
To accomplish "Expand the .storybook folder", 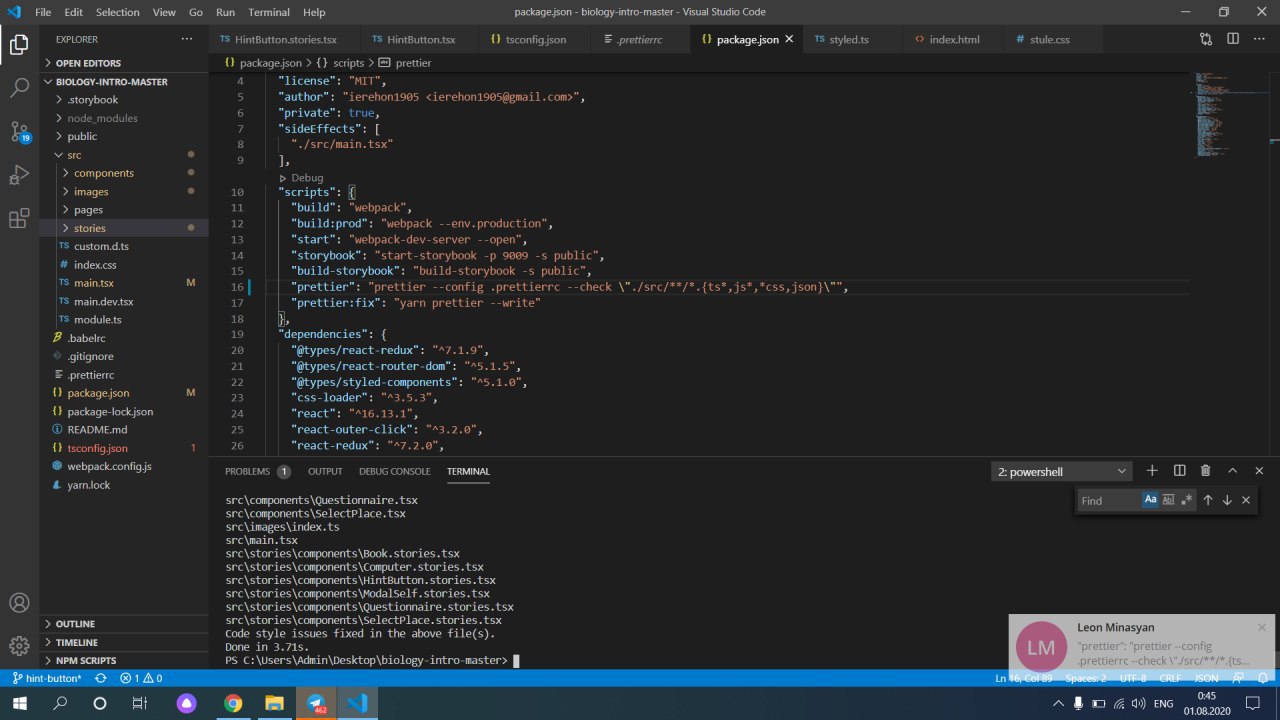I will click(125, 100).
